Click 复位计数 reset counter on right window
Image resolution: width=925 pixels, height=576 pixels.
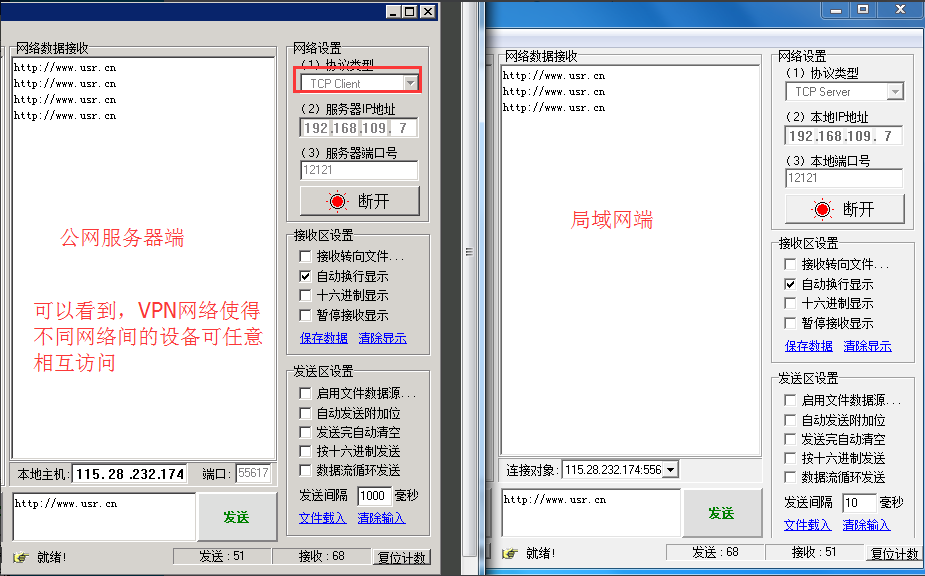(893, 552)
